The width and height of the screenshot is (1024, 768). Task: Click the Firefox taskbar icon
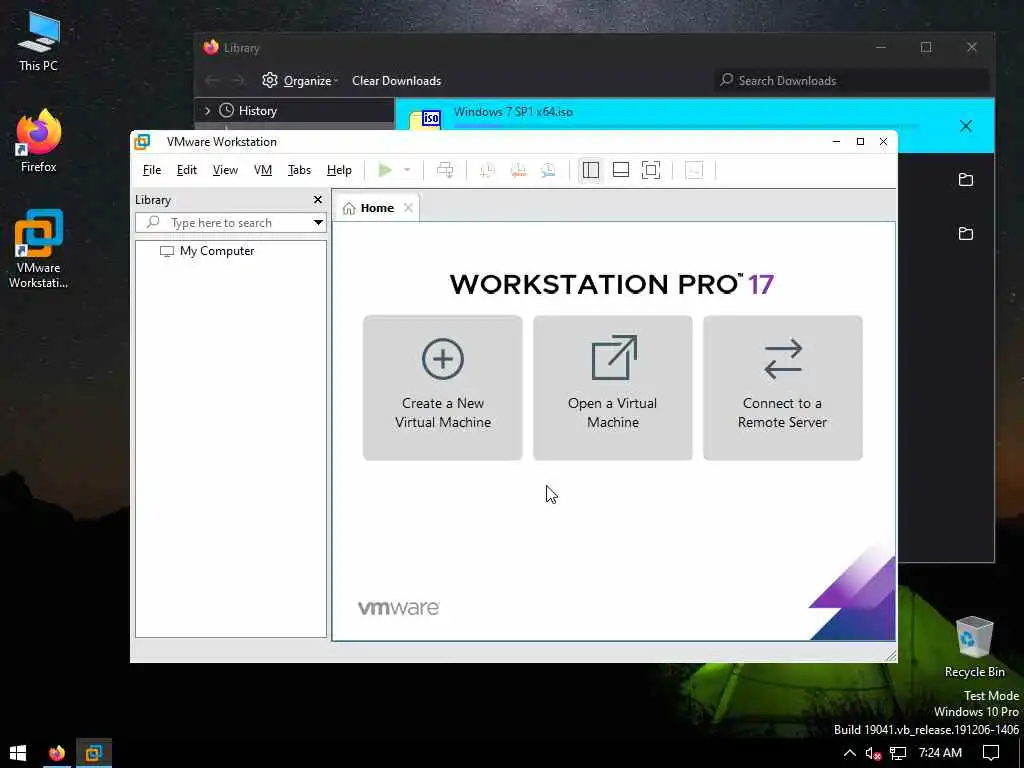click(57, 753)
